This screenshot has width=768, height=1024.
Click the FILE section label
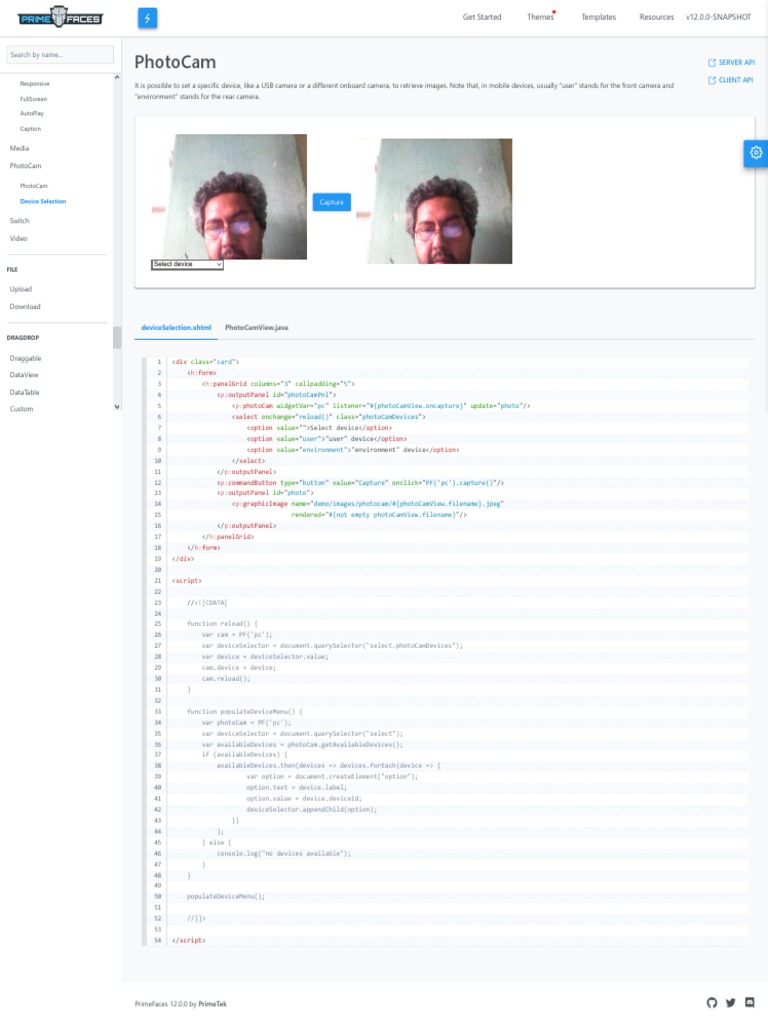(12, 270)
